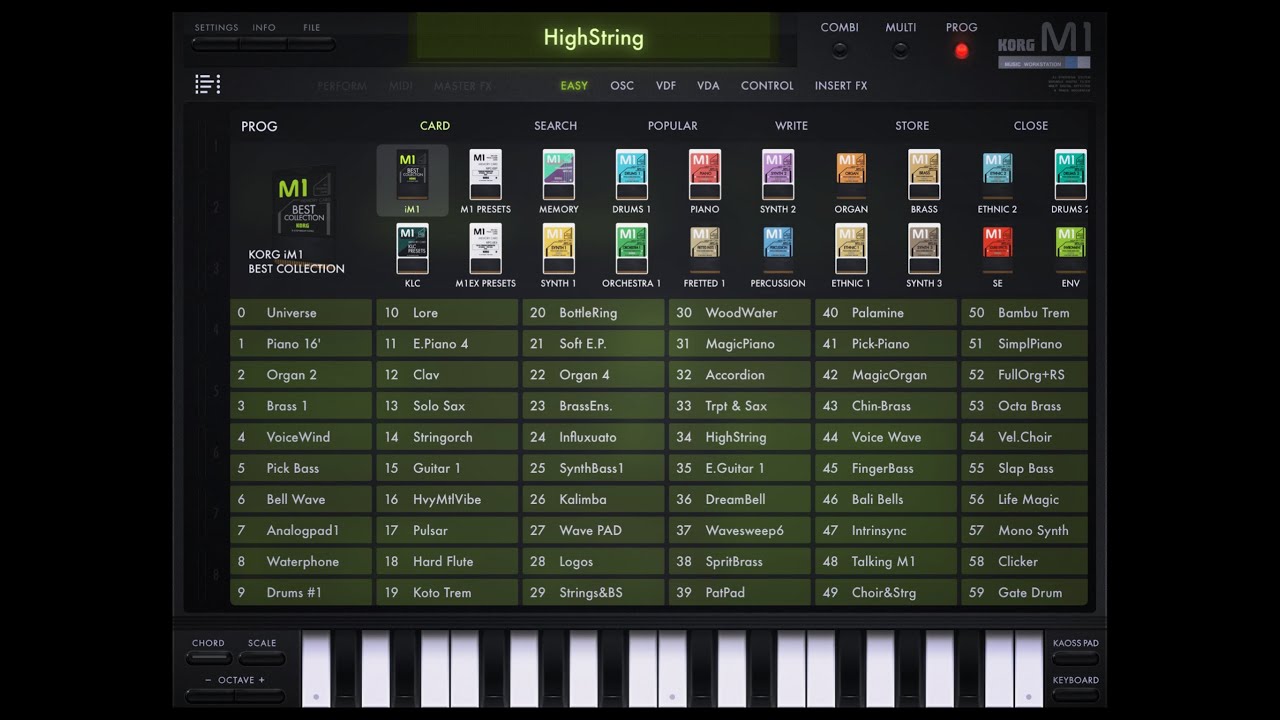Toggle the SCALE button
Image resolution: width=1280 pixels, height=720 pixels.
[262, 658]
